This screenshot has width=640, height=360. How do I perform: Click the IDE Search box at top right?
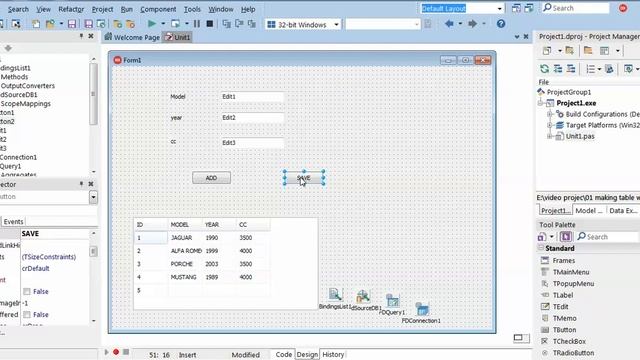click(x=576, y=8)
